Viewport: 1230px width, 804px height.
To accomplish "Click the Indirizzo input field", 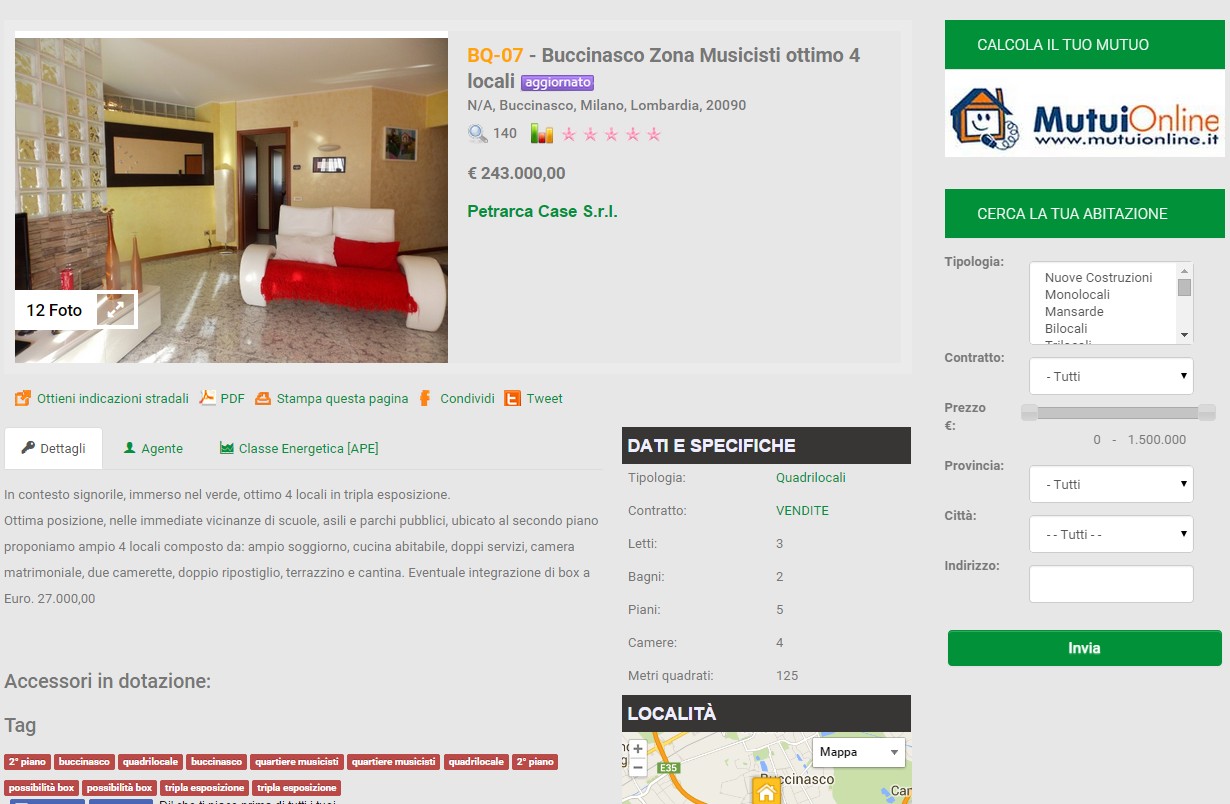I will pos(1111,584).
